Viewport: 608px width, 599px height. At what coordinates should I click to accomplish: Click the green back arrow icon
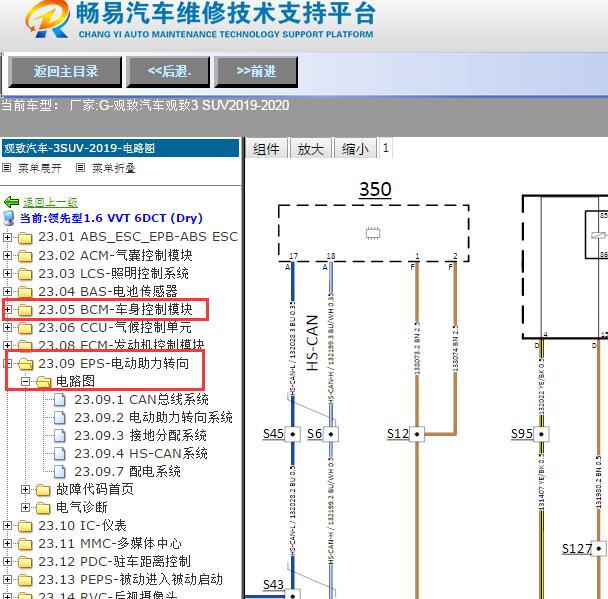click(11, 202)
